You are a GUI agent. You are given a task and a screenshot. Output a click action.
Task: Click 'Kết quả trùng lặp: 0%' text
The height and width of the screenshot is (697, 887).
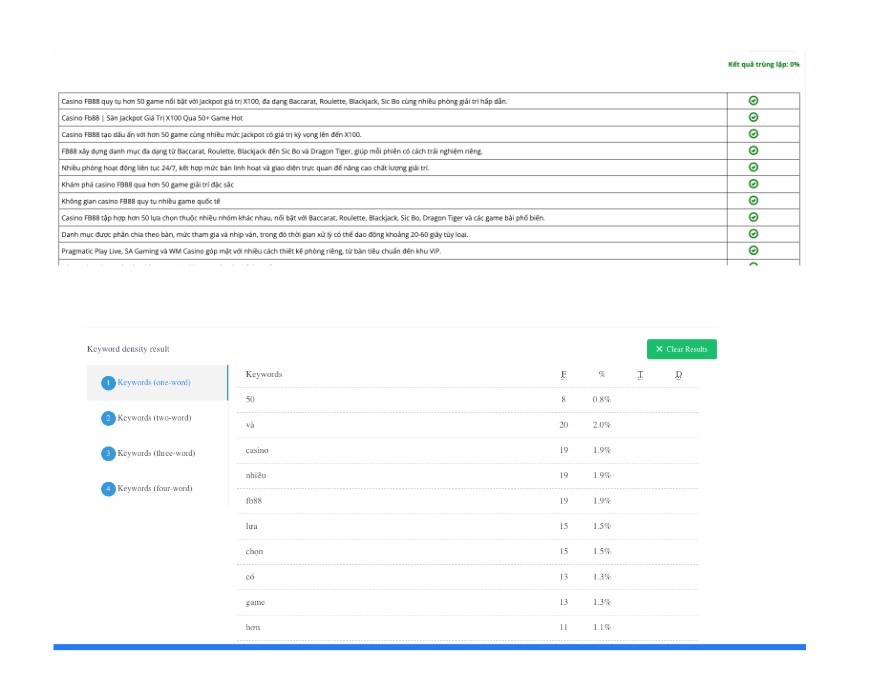point(764,64)
